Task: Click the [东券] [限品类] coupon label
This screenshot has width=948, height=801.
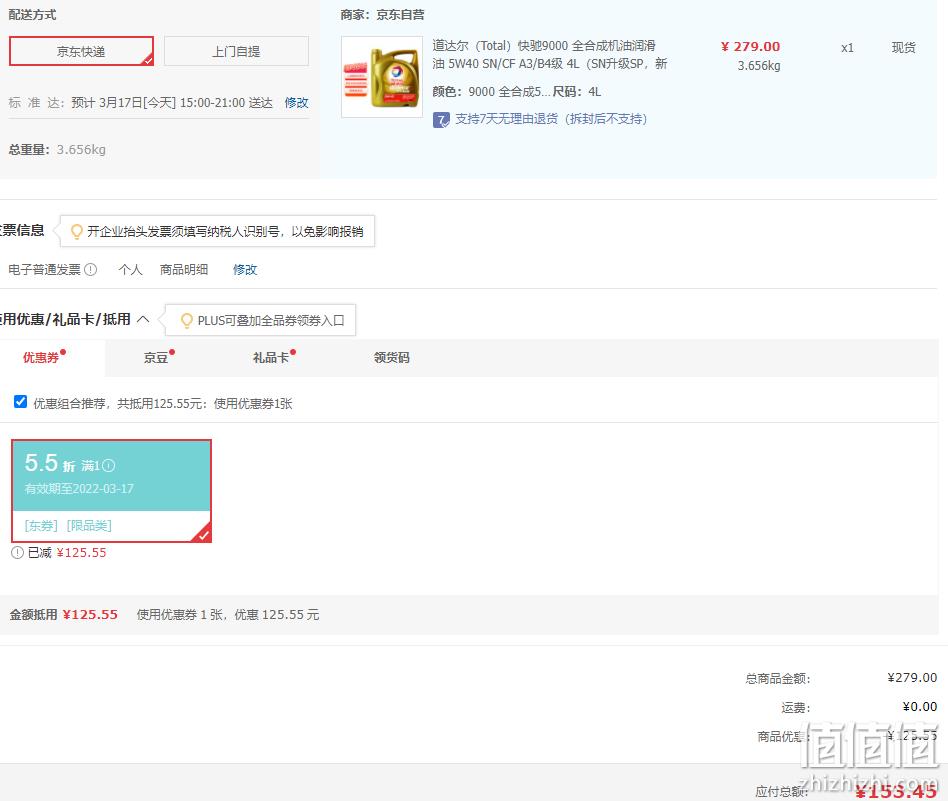Action: pyautogui.click(x=68, y=526)
